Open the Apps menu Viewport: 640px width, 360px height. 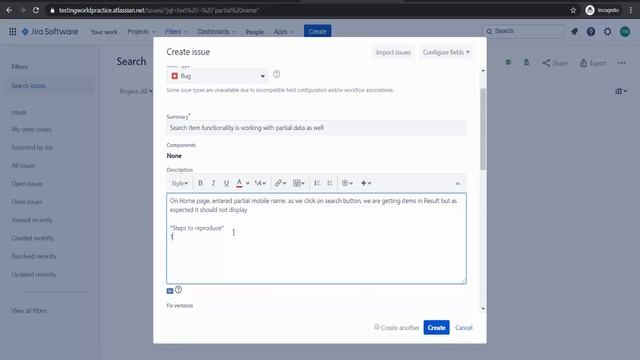[x=283, y=31]
